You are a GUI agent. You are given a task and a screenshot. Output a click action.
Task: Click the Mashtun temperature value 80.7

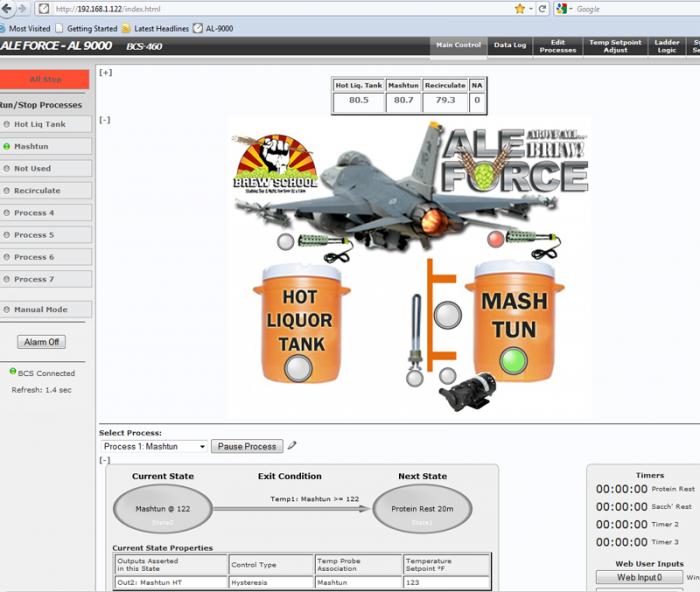point(404,100)
